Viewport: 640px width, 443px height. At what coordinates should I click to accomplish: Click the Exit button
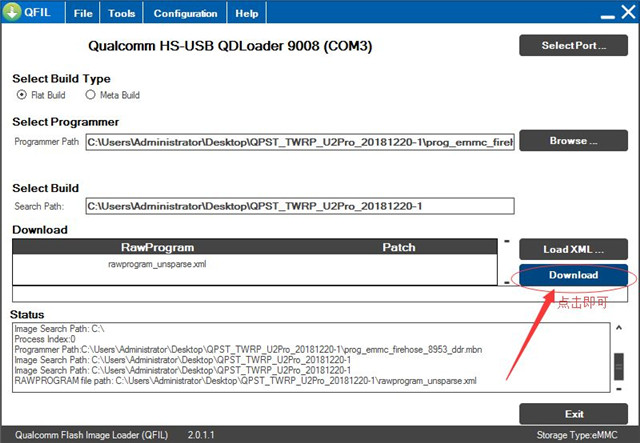click(573, 414)
